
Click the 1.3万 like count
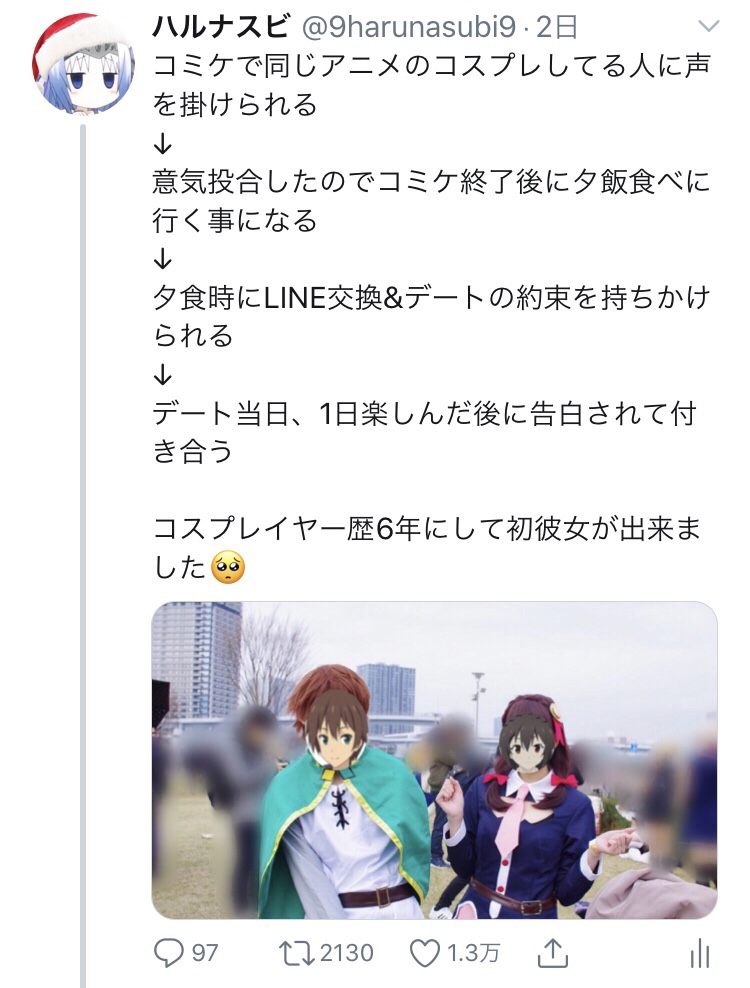473,953
